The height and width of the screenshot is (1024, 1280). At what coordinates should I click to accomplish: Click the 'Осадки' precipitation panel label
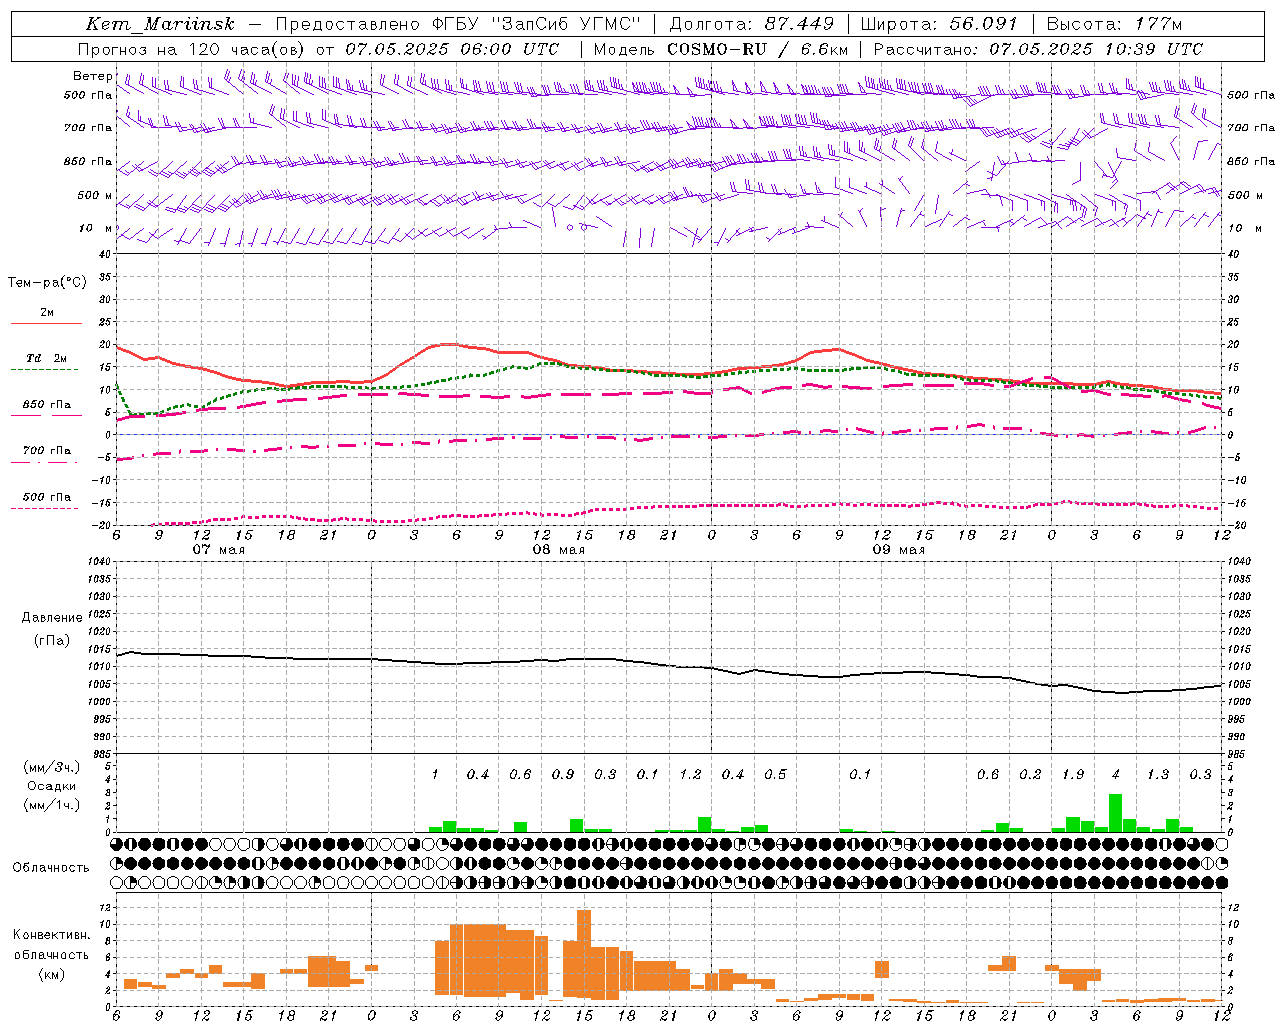pos(51,786)
